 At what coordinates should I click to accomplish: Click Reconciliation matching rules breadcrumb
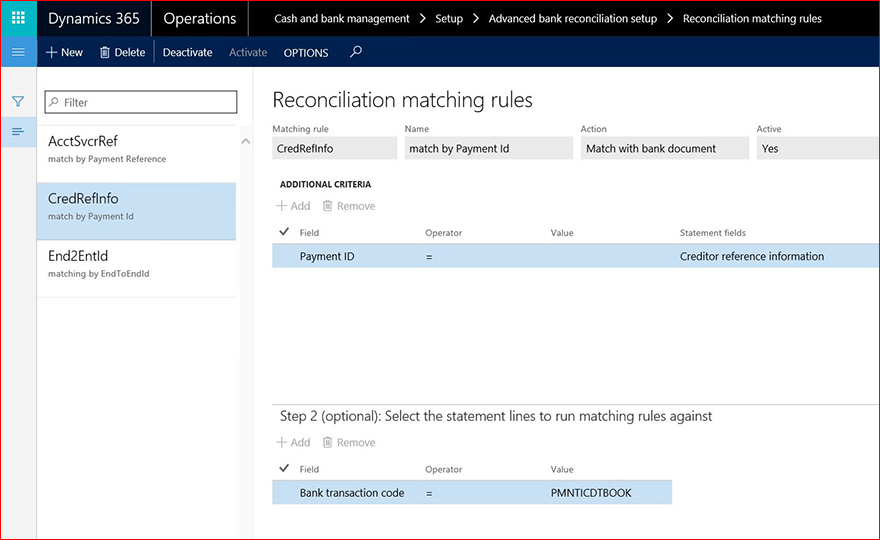[752, 19]
